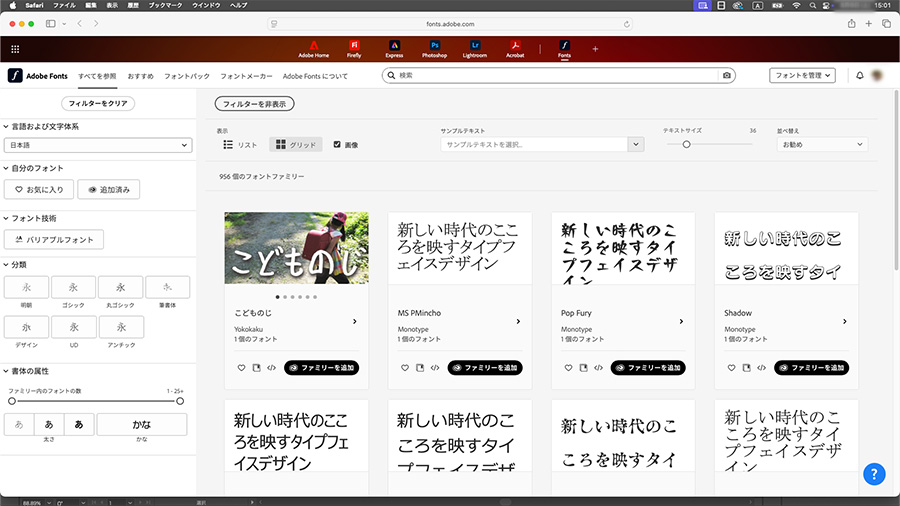Open the おすすめ tab
The width and height of the screenshot is (900, 506).
[x=141, y=76]
